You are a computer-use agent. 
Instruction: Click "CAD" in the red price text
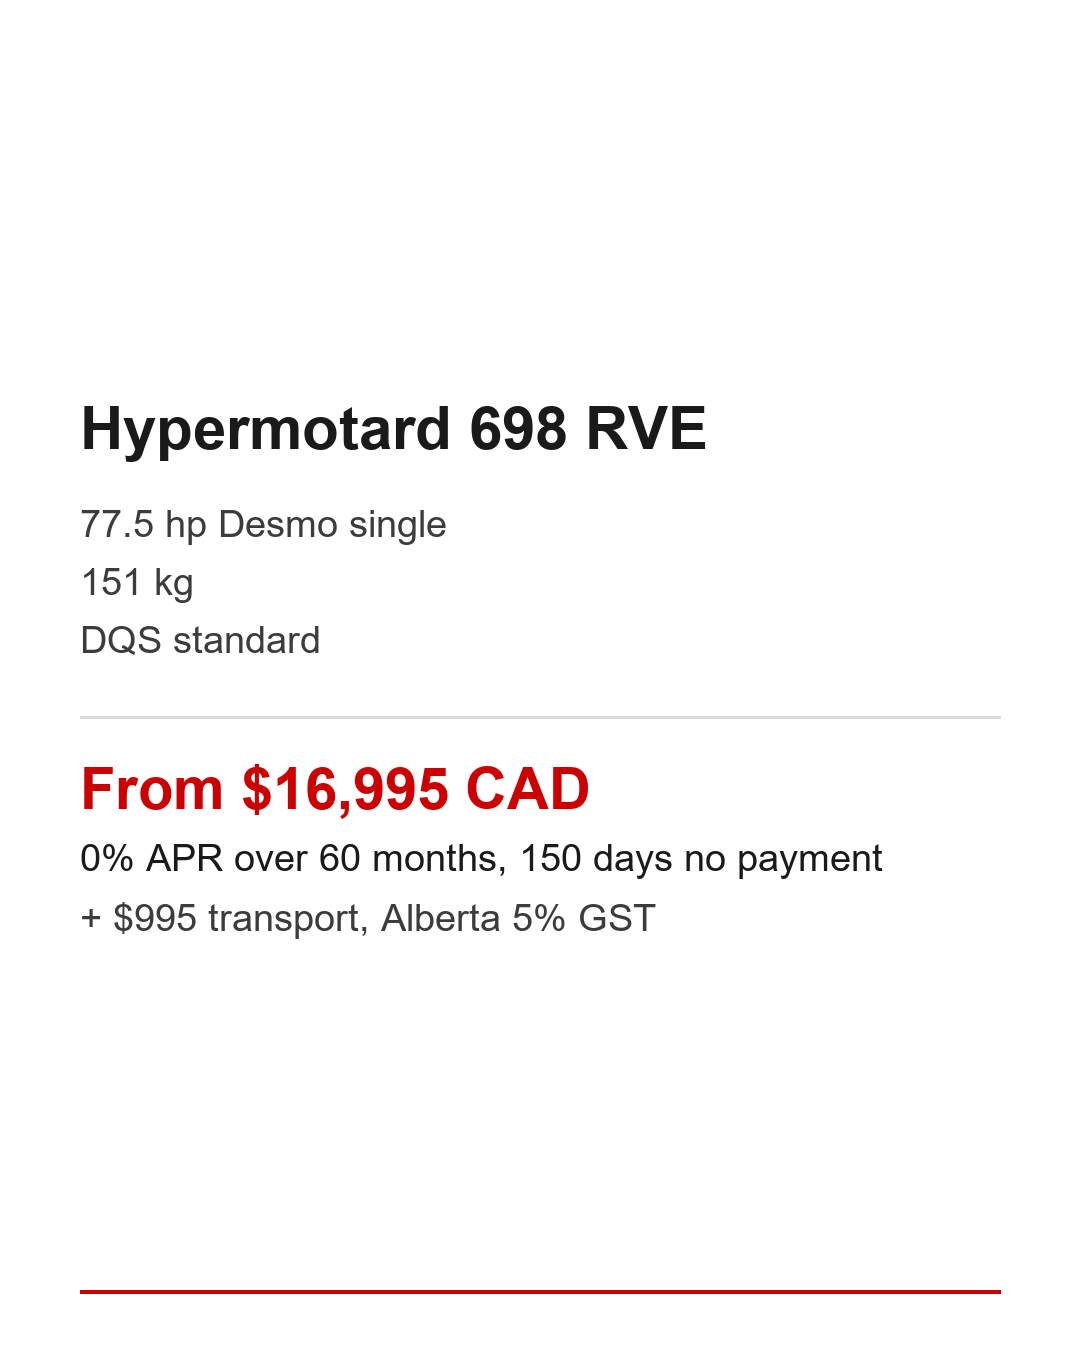pyautogui.click(x=527, y=789)
